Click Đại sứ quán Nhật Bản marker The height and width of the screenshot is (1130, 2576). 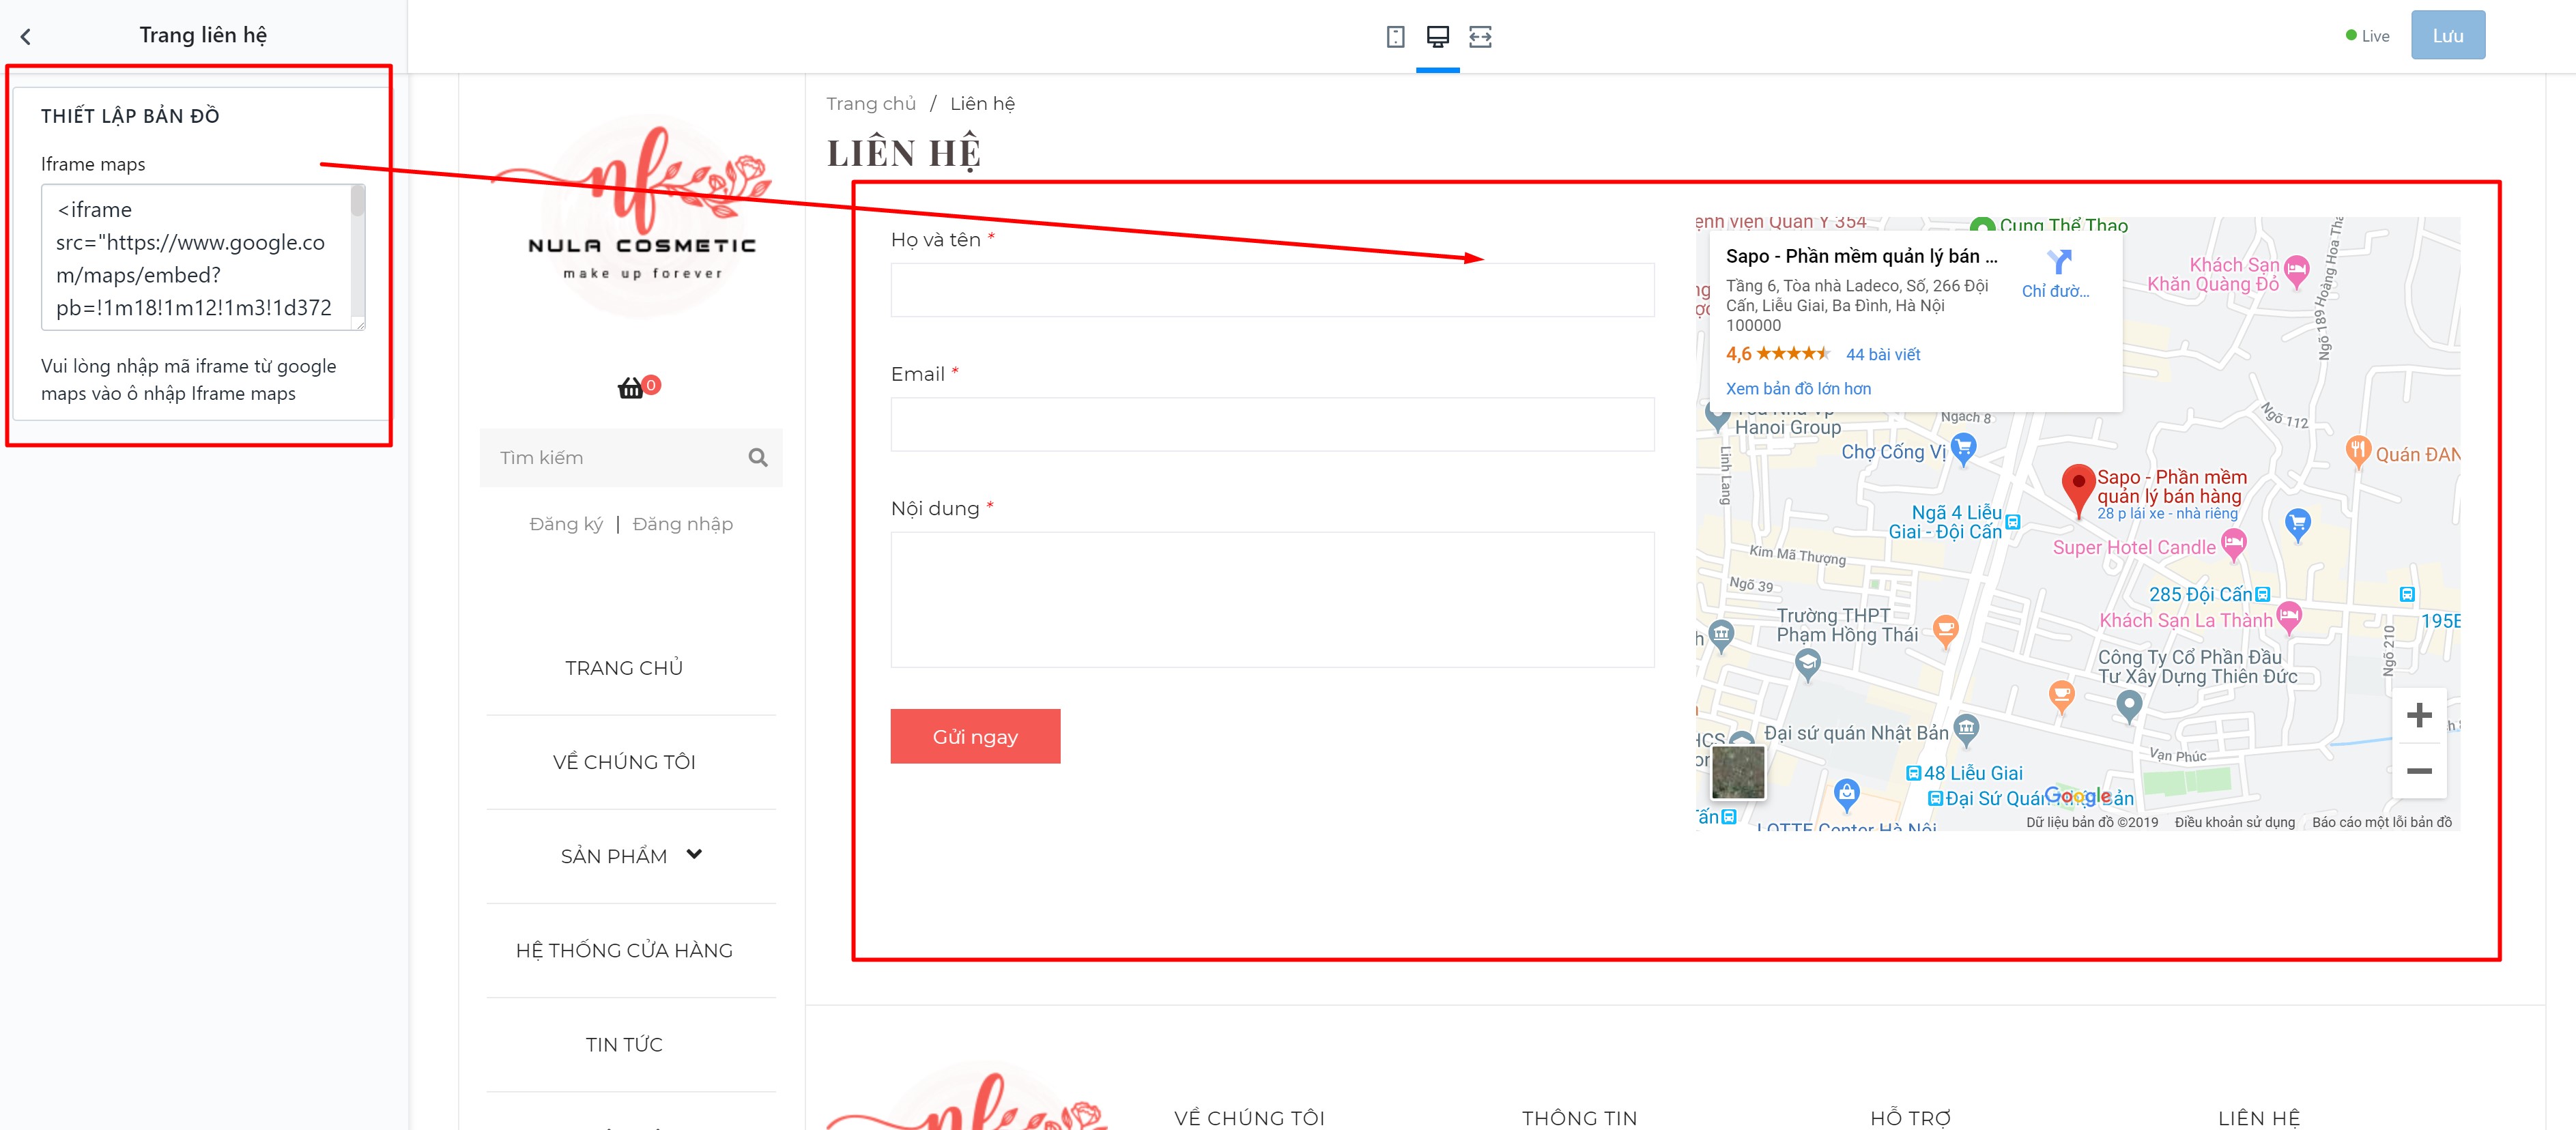[1965, 730]
